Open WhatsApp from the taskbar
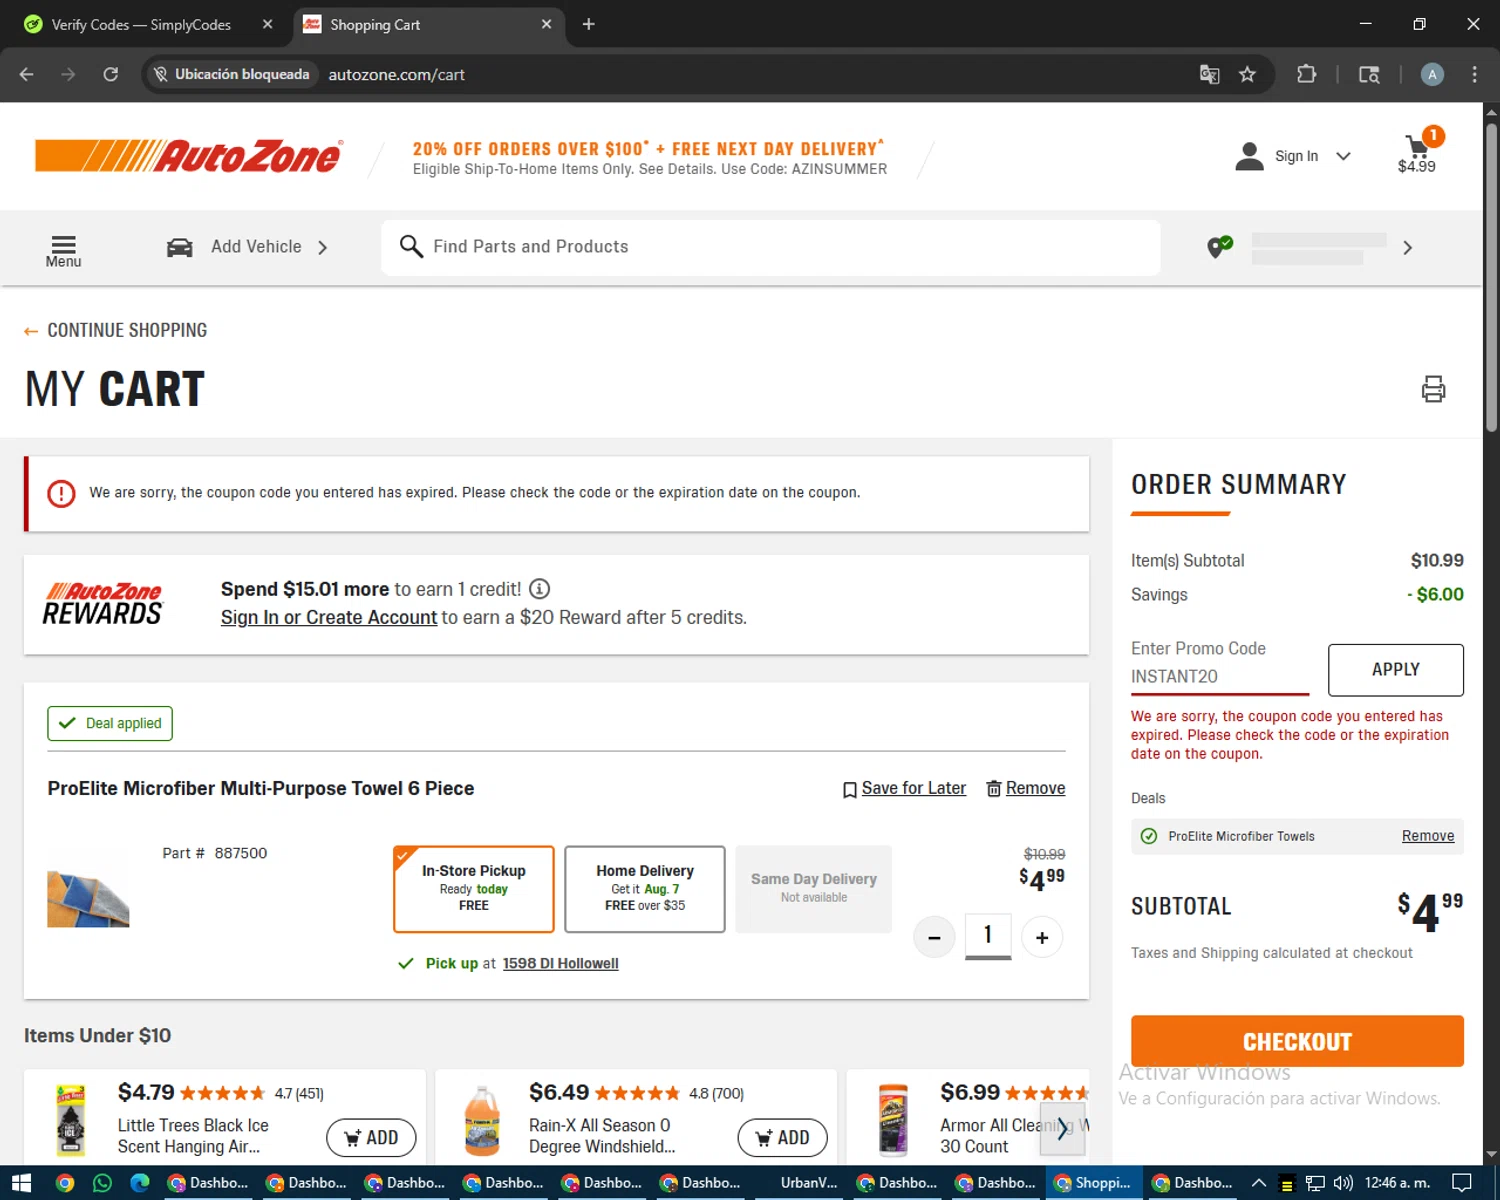Image resolution: width=1500 pixels, height=1200 pixels. coord(102,1183)
